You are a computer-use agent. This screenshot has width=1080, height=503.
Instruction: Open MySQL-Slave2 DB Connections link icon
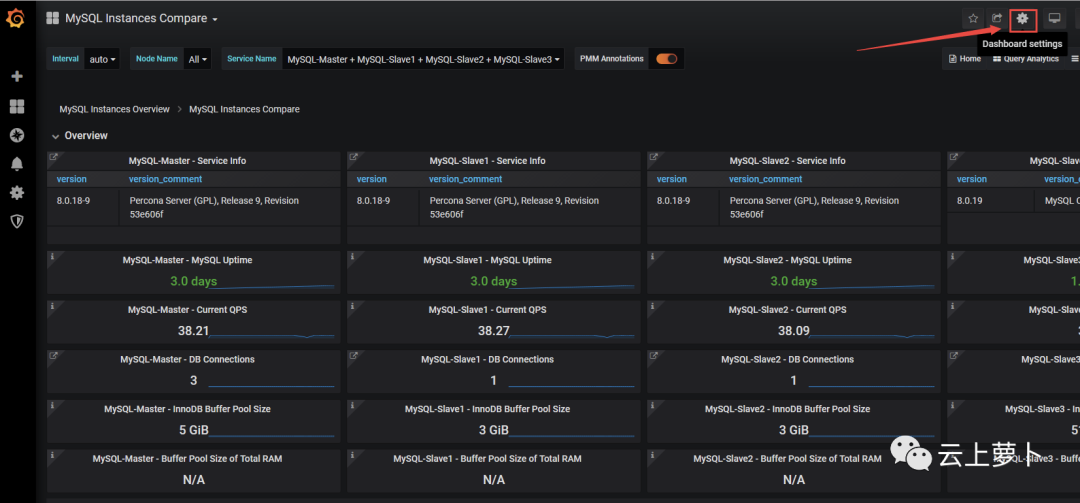tap(654, 356)
